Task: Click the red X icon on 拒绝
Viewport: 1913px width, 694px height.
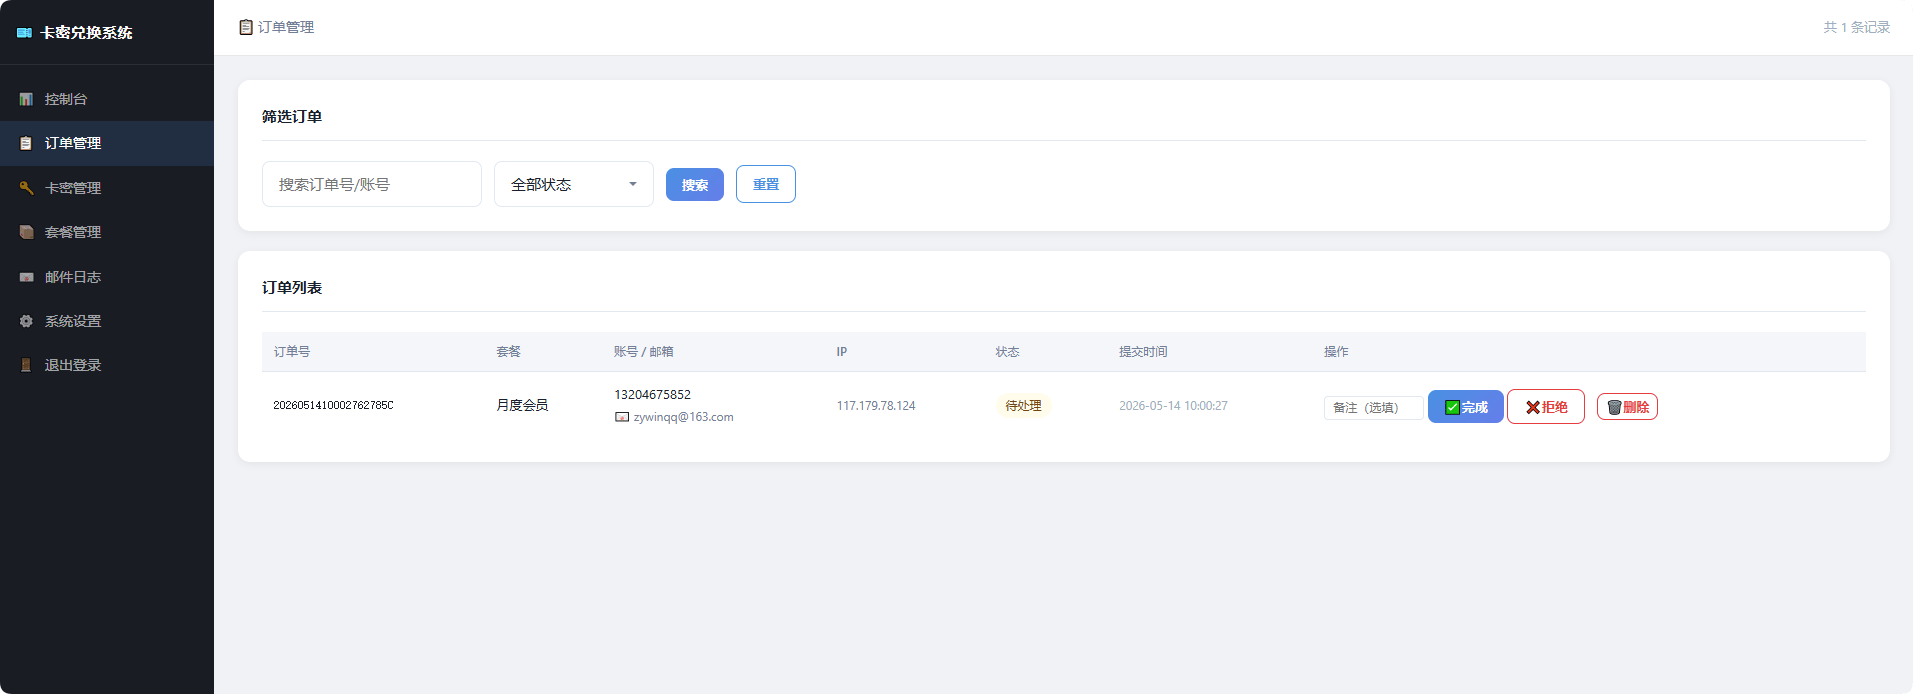Action: point(1532,407)
